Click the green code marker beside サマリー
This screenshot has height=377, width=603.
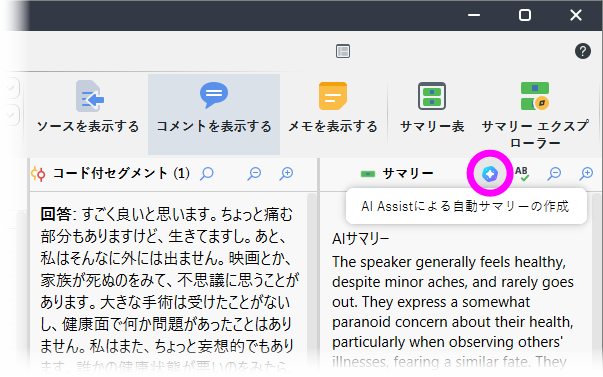tap(368, 174)
